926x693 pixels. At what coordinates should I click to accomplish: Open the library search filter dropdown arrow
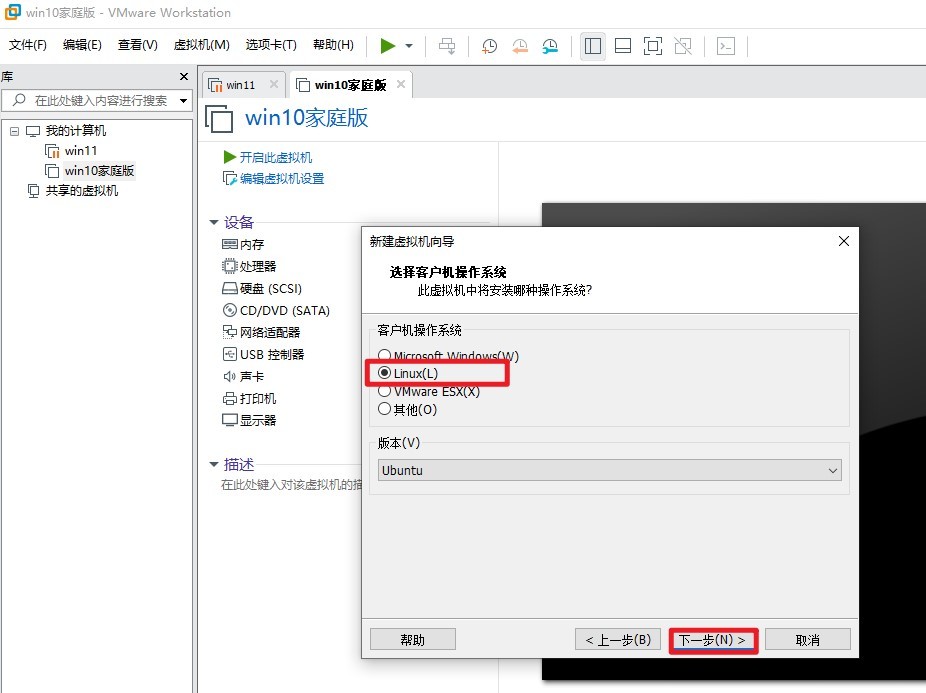click(184, 100)
